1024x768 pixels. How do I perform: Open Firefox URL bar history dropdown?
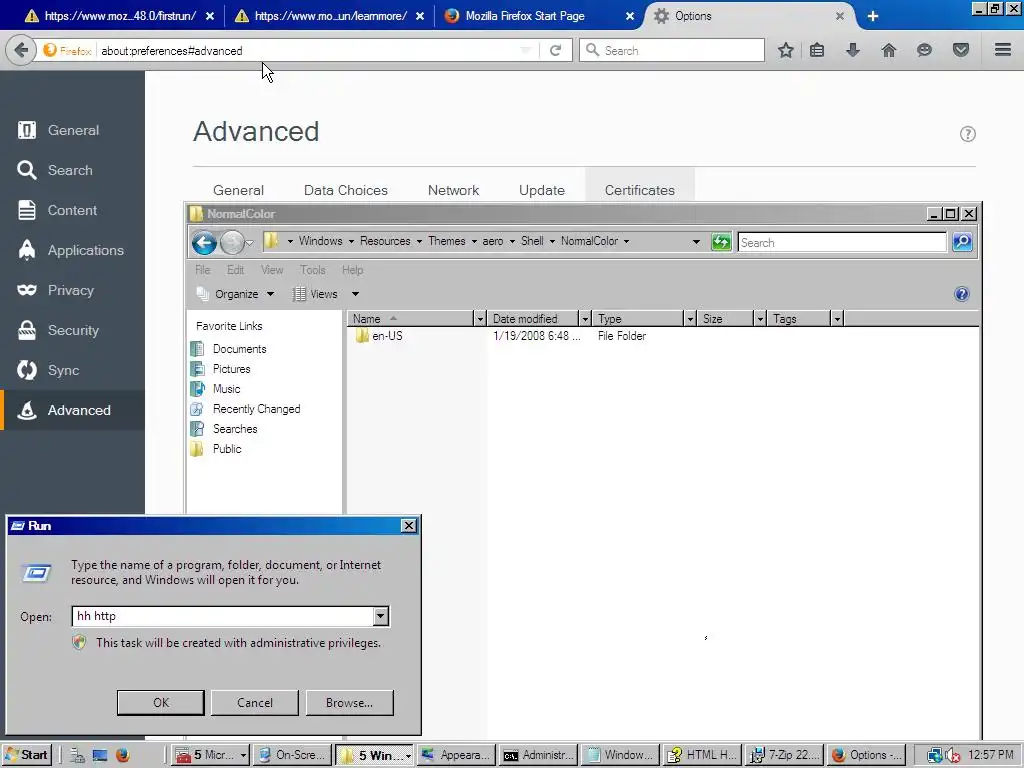526,50
